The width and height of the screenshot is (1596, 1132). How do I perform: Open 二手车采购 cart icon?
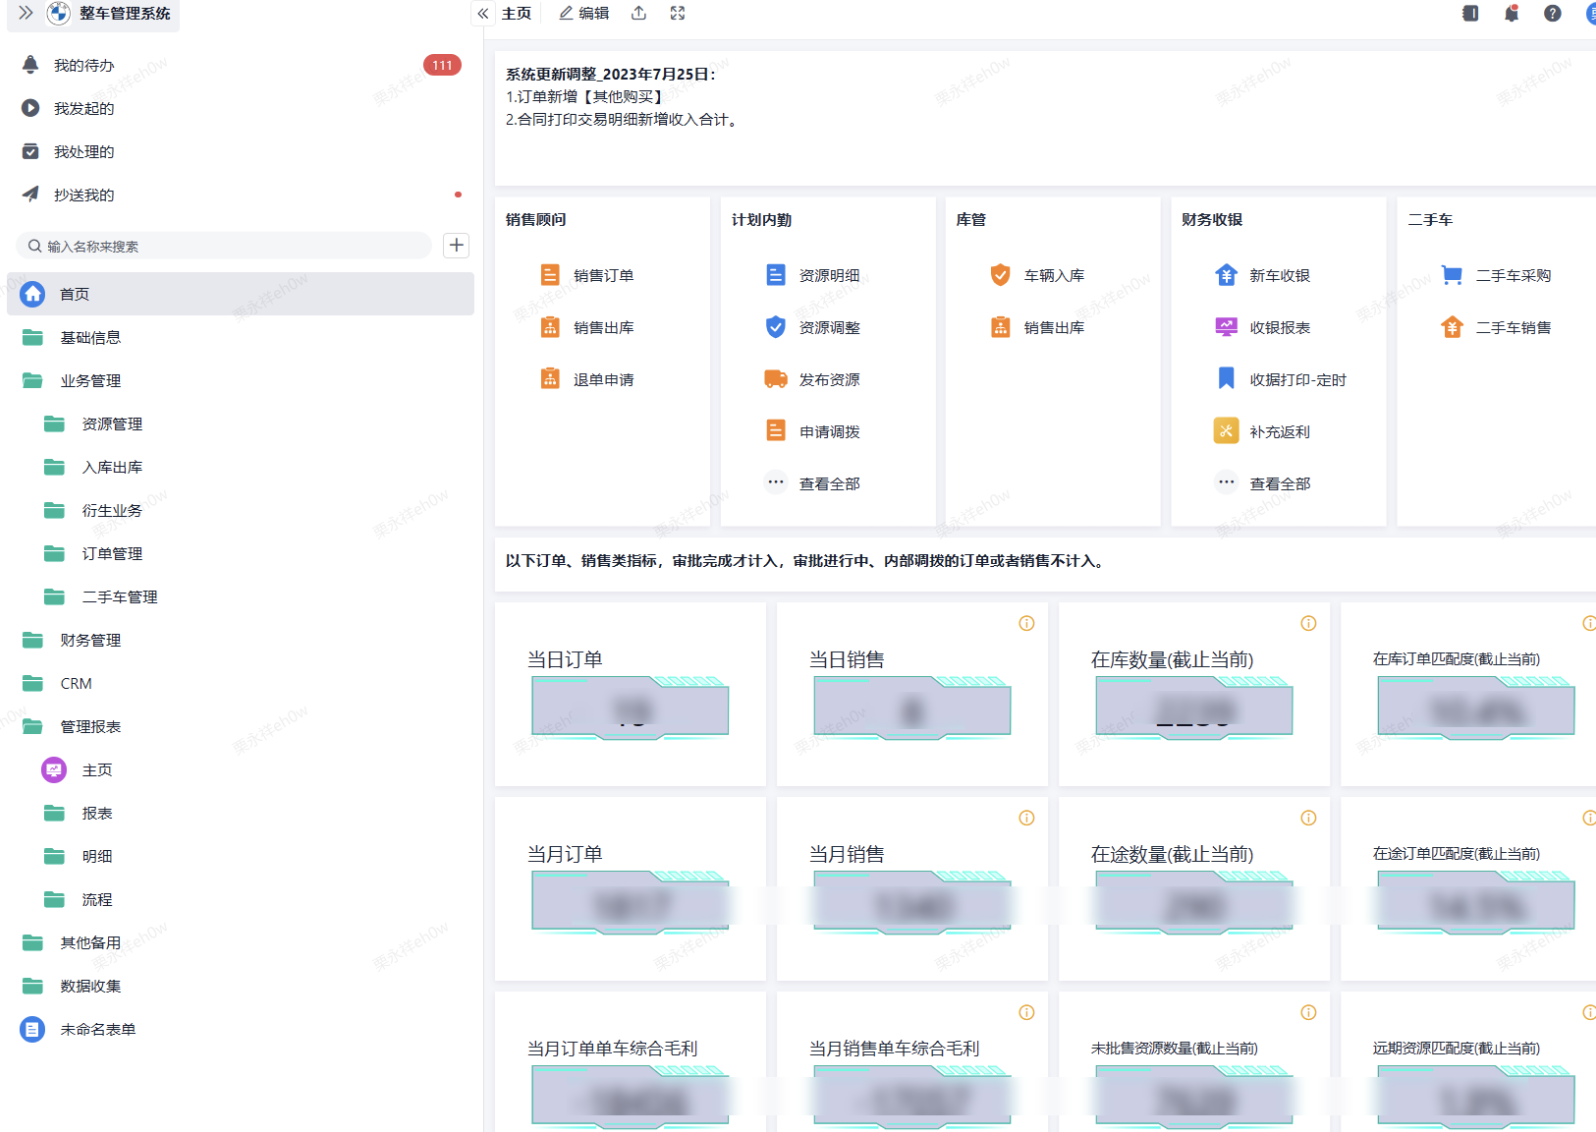pyautogui.click(x=1452, y=275)
